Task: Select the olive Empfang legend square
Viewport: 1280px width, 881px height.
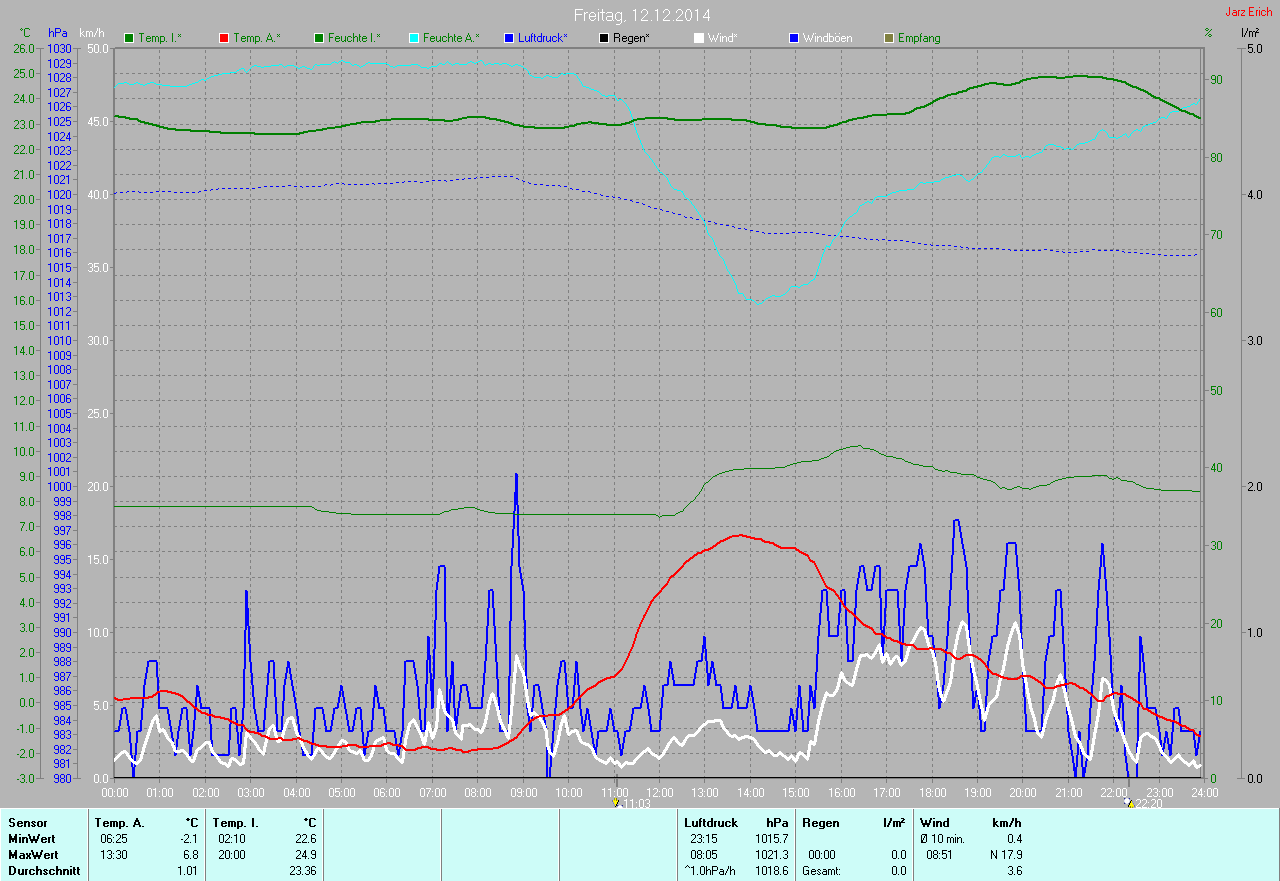Action: pyautogui.click(x=889, y=38)
